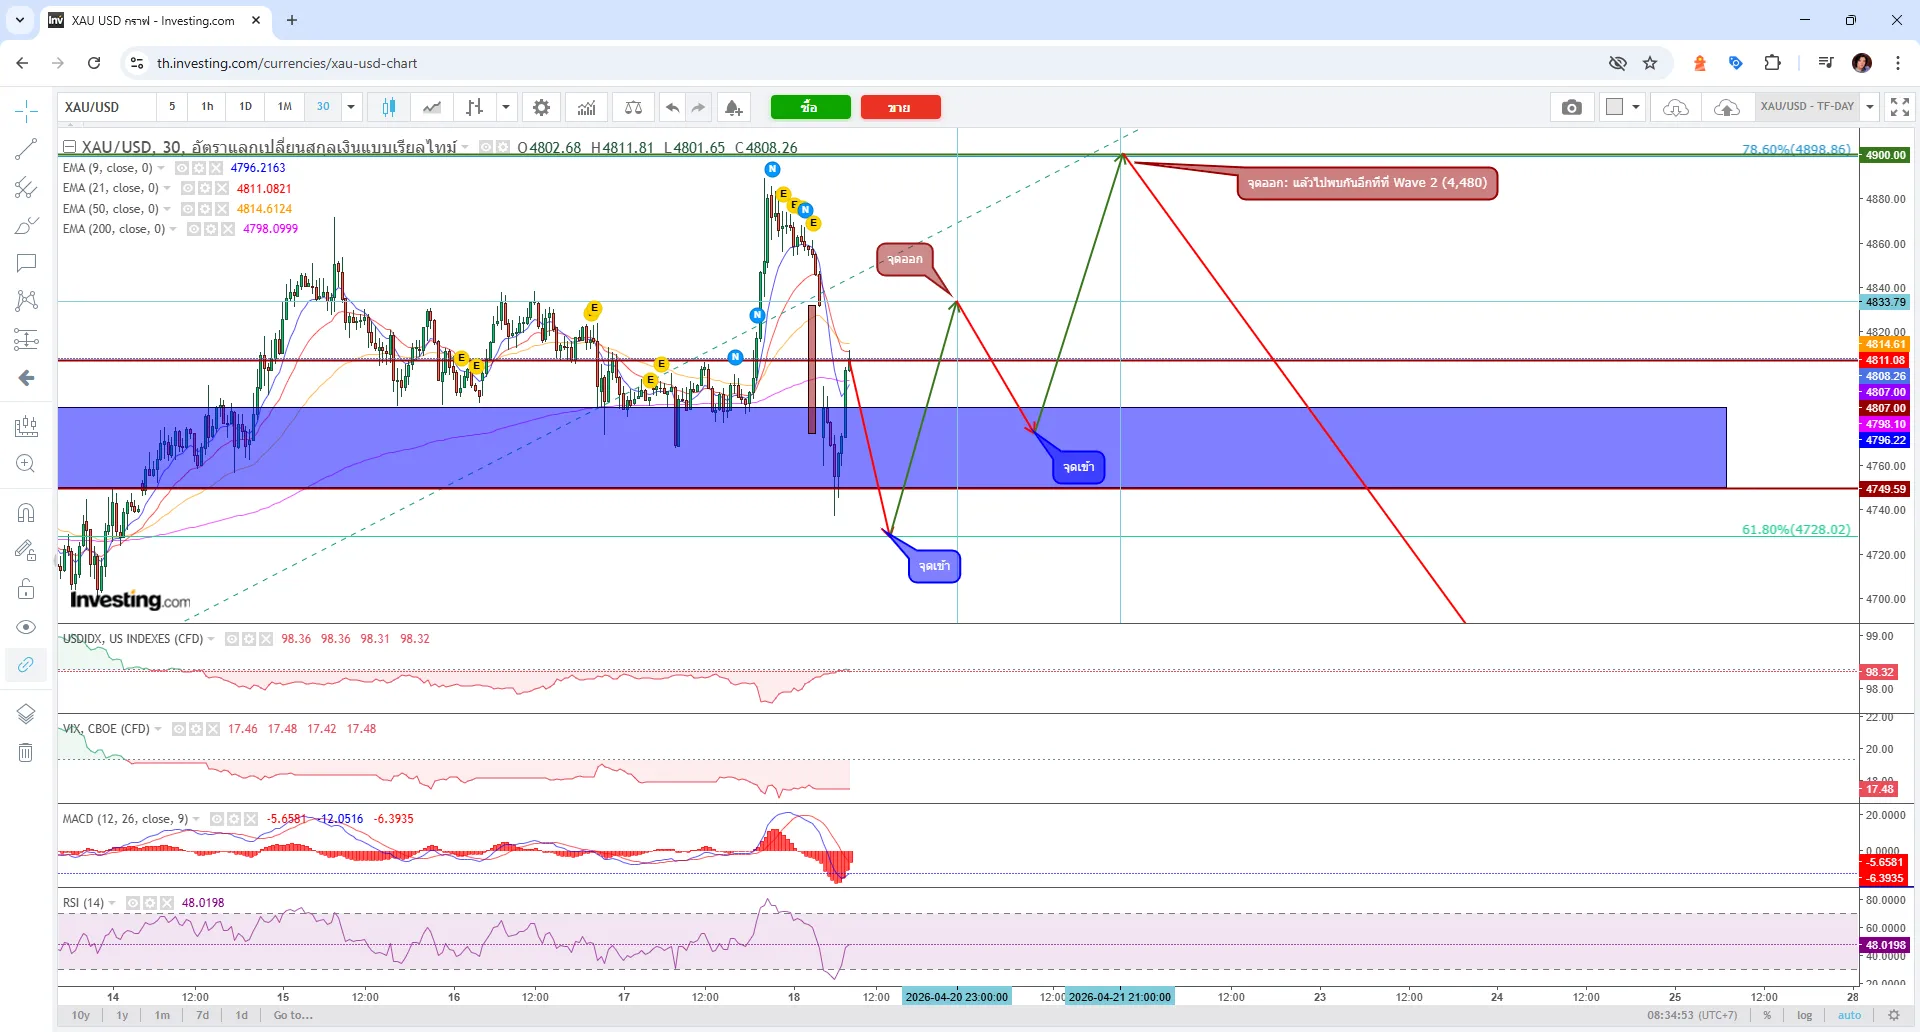Viewport: 1920px width, 1032px height.
Task: Toggle lock all drawing tools
Action: coord(27,589)
